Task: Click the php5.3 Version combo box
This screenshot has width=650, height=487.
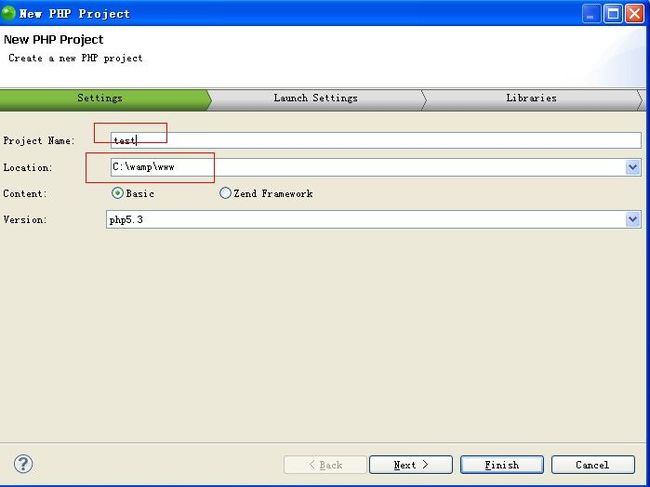Action: [x=374, y=219]
